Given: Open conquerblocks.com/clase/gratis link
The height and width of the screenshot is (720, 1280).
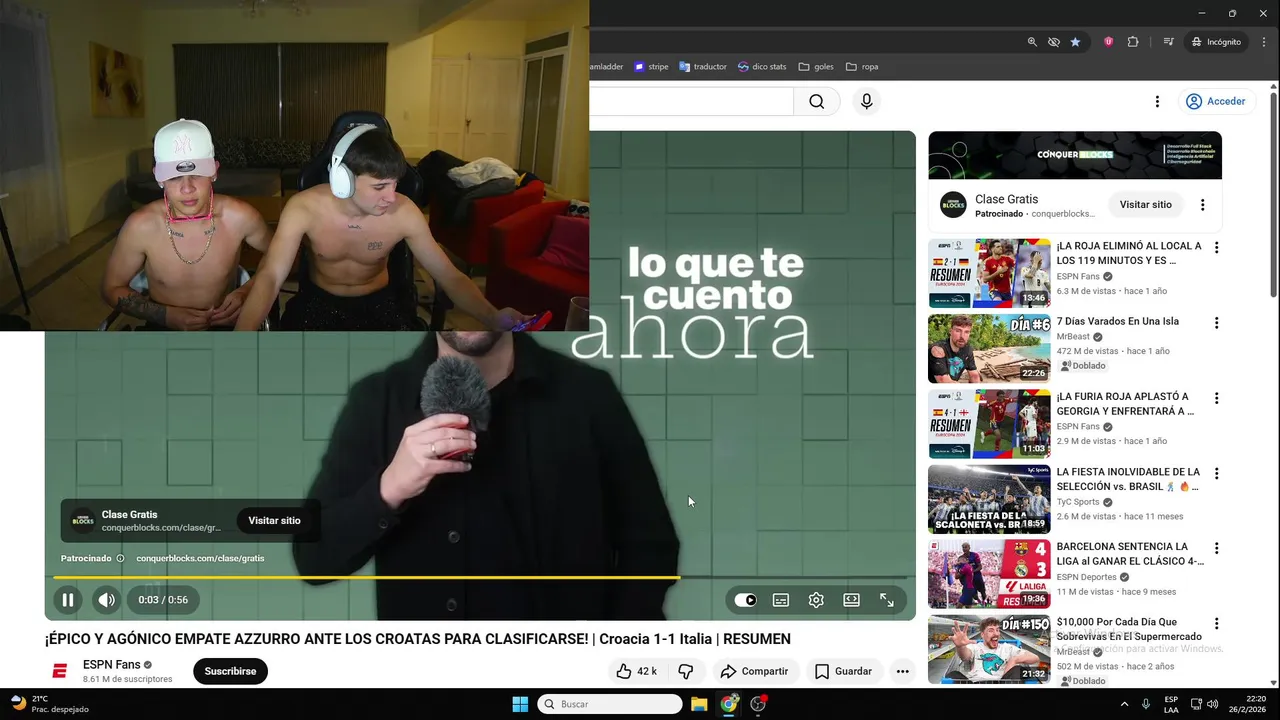Looking at the screenshot, I should (200, 558).
